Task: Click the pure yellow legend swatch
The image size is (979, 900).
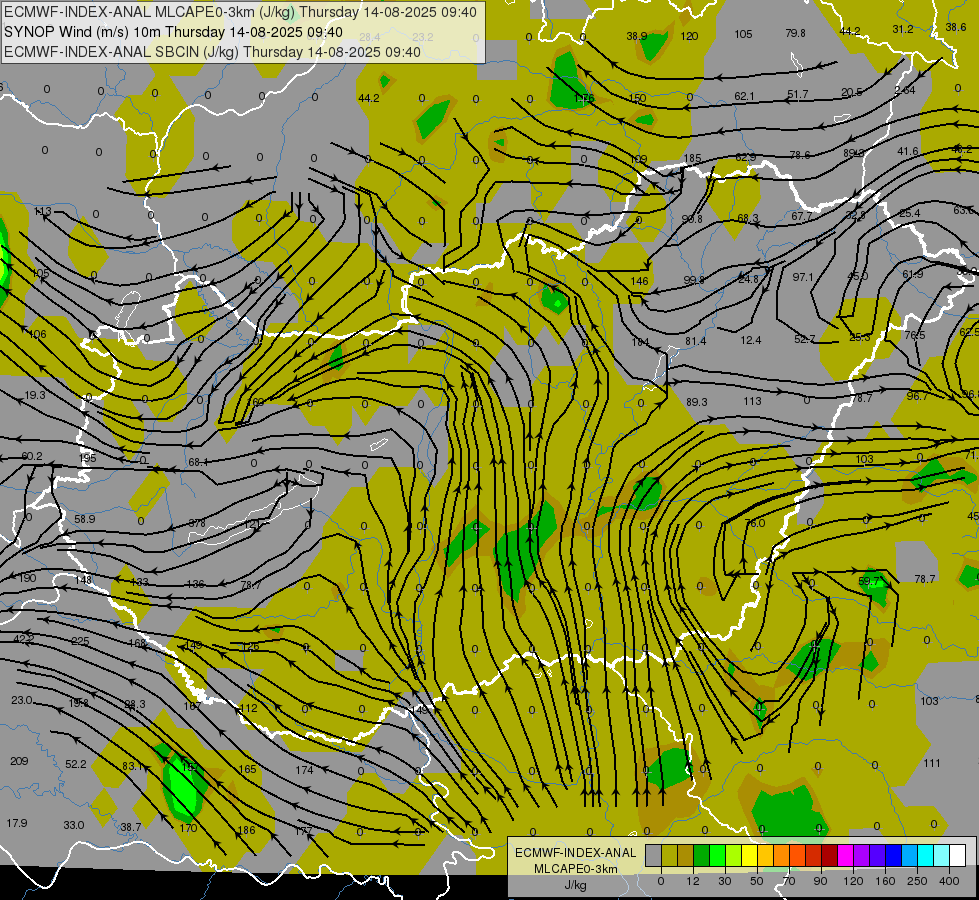Action: (x=750, y=856)
